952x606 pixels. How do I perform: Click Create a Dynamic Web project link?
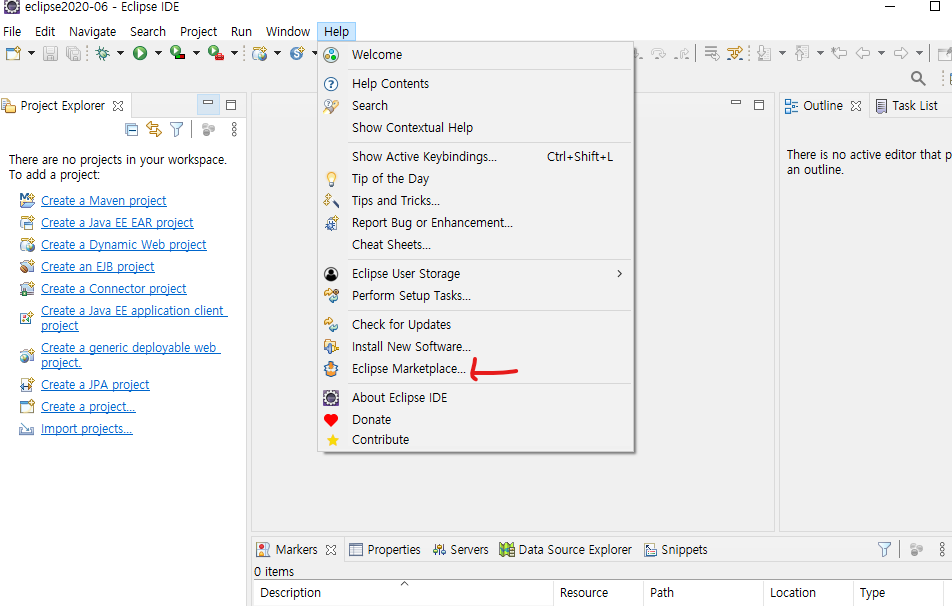(123, 245)
